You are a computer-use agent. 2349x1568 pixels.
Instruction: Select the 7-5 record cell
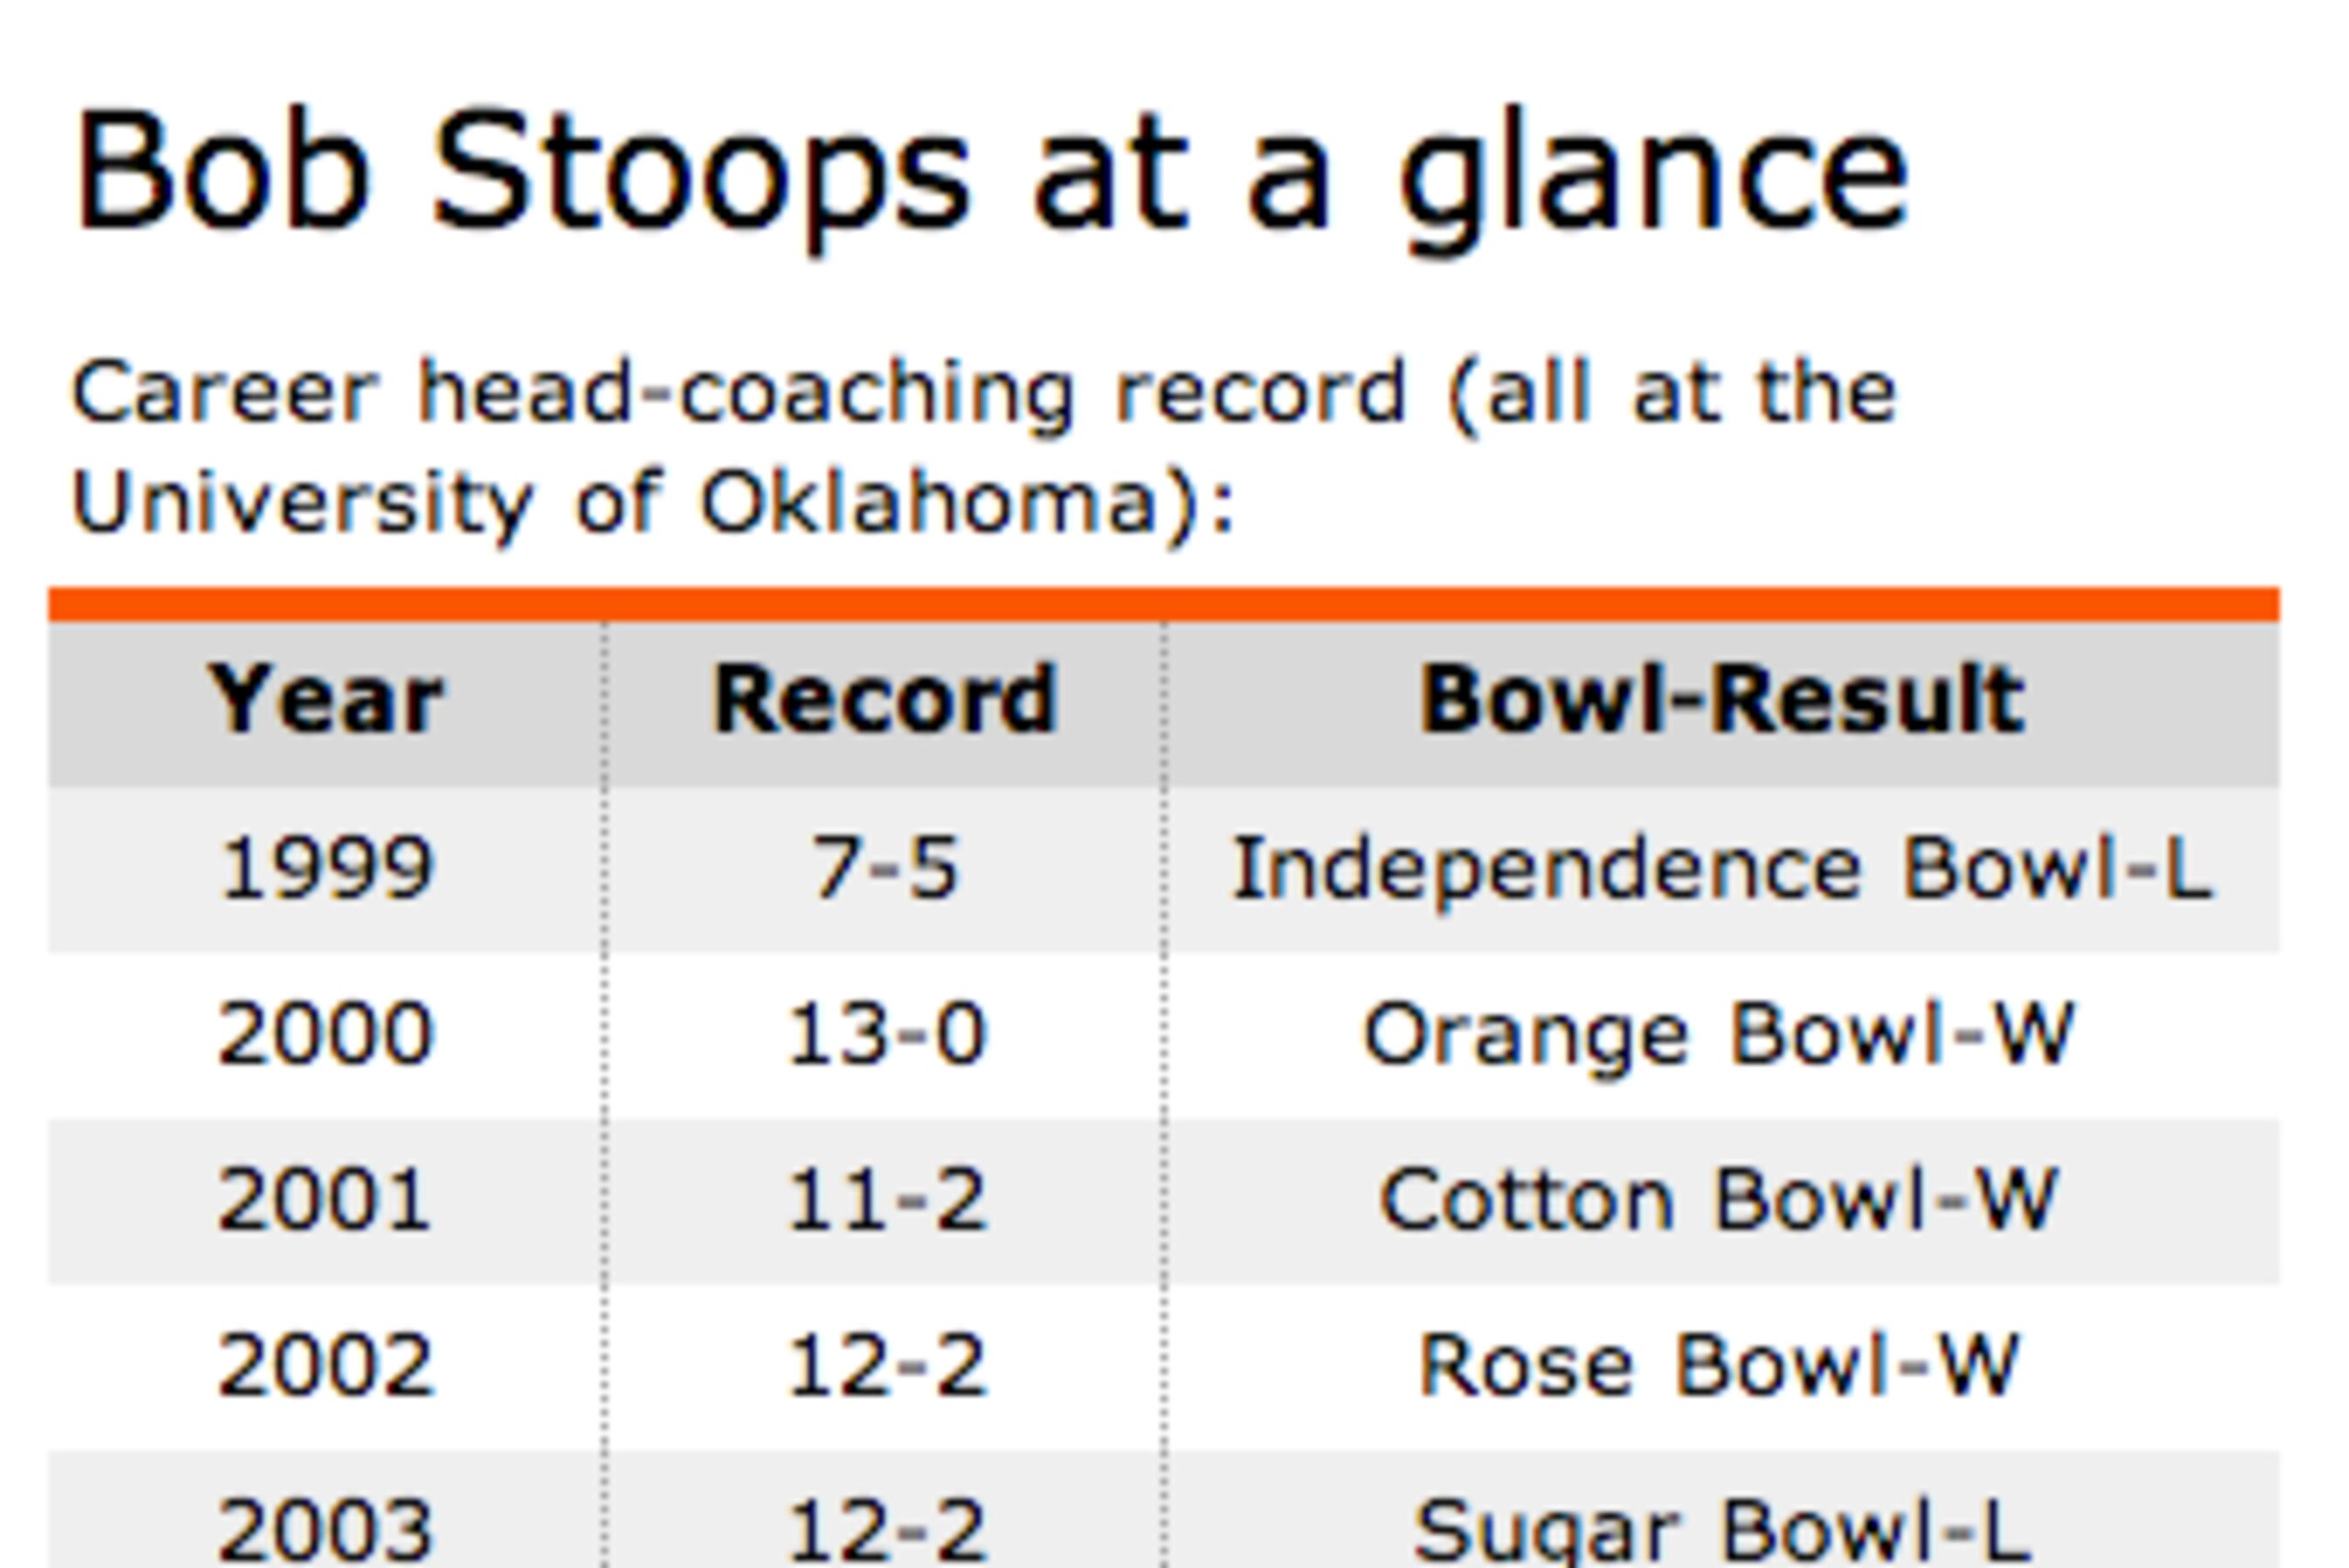[x=885, y=868]
